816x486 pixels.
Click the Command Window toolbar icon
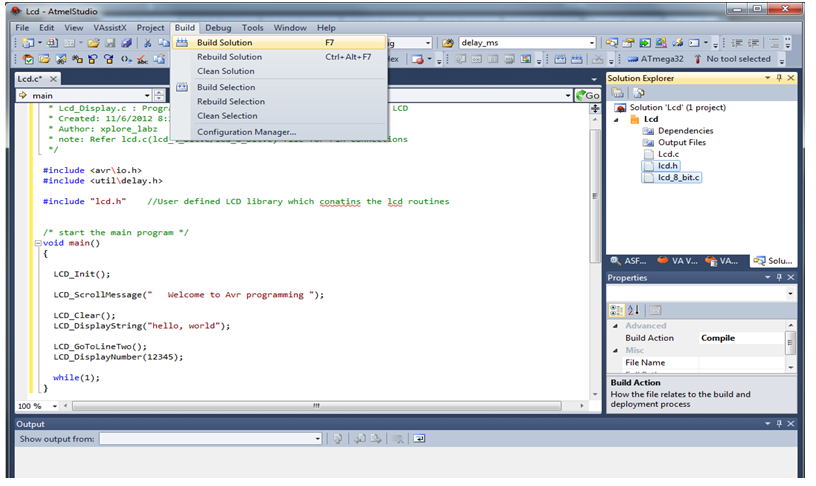click(694, 43)
